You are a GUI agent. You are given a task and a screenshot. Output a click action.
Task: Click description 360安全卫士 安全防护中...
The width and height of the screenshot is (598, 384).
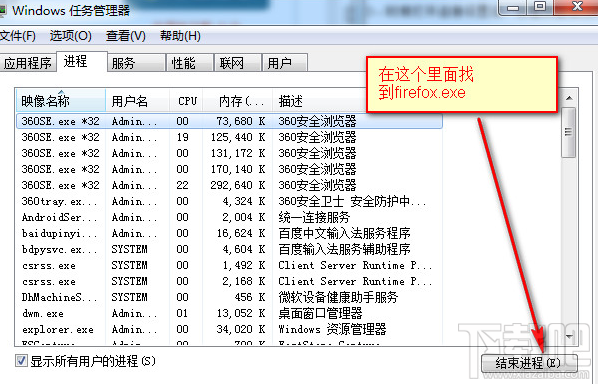(x=352, y=201)
